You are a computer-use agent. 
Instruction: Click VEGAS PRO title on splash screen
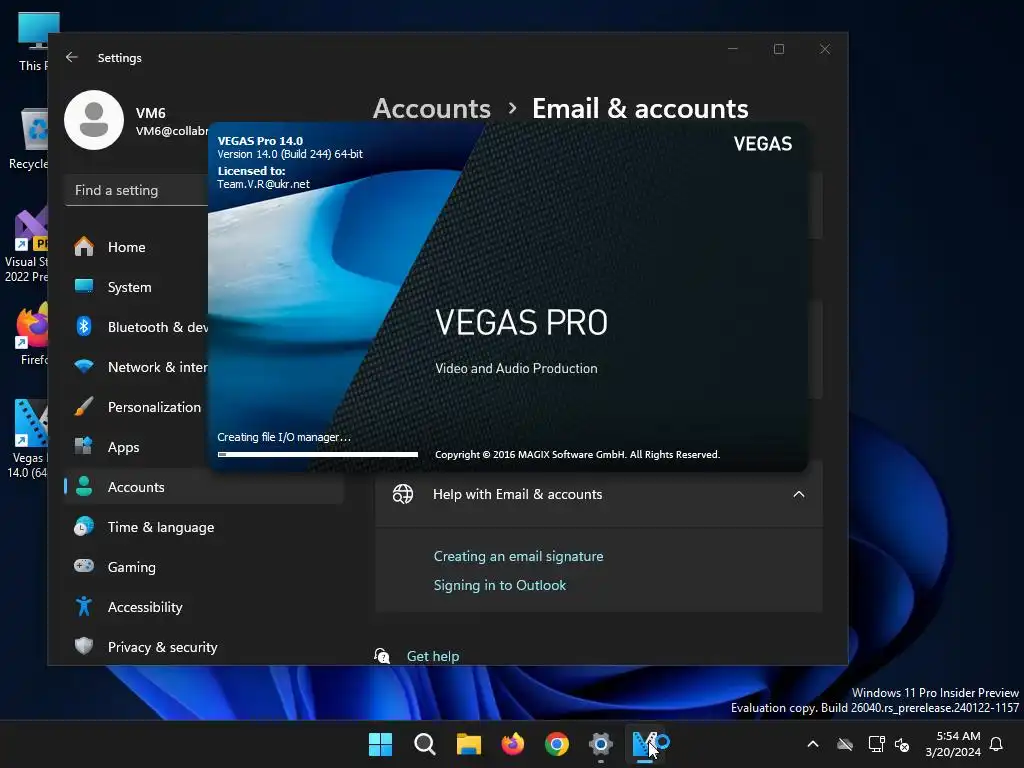pos(521,323)
